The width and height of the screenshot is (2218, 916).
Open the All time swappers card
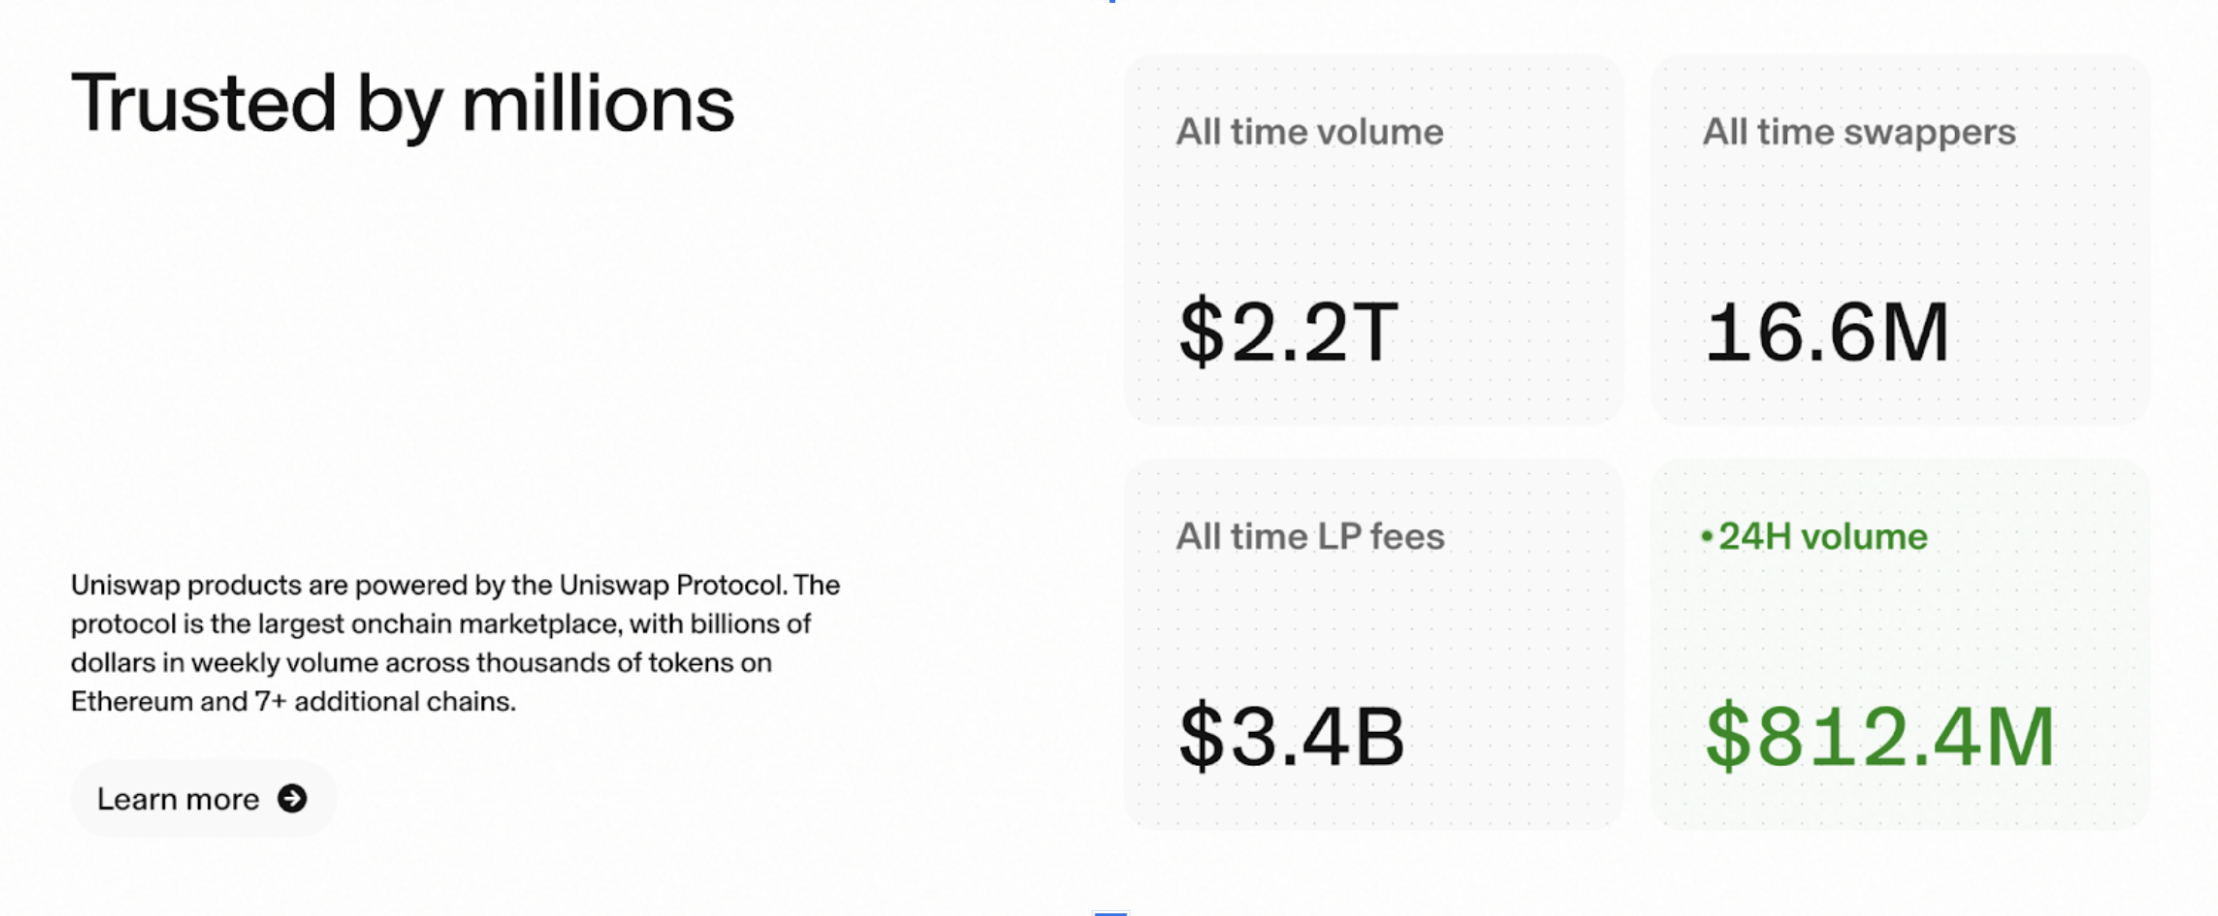(x=1900, y=240)
